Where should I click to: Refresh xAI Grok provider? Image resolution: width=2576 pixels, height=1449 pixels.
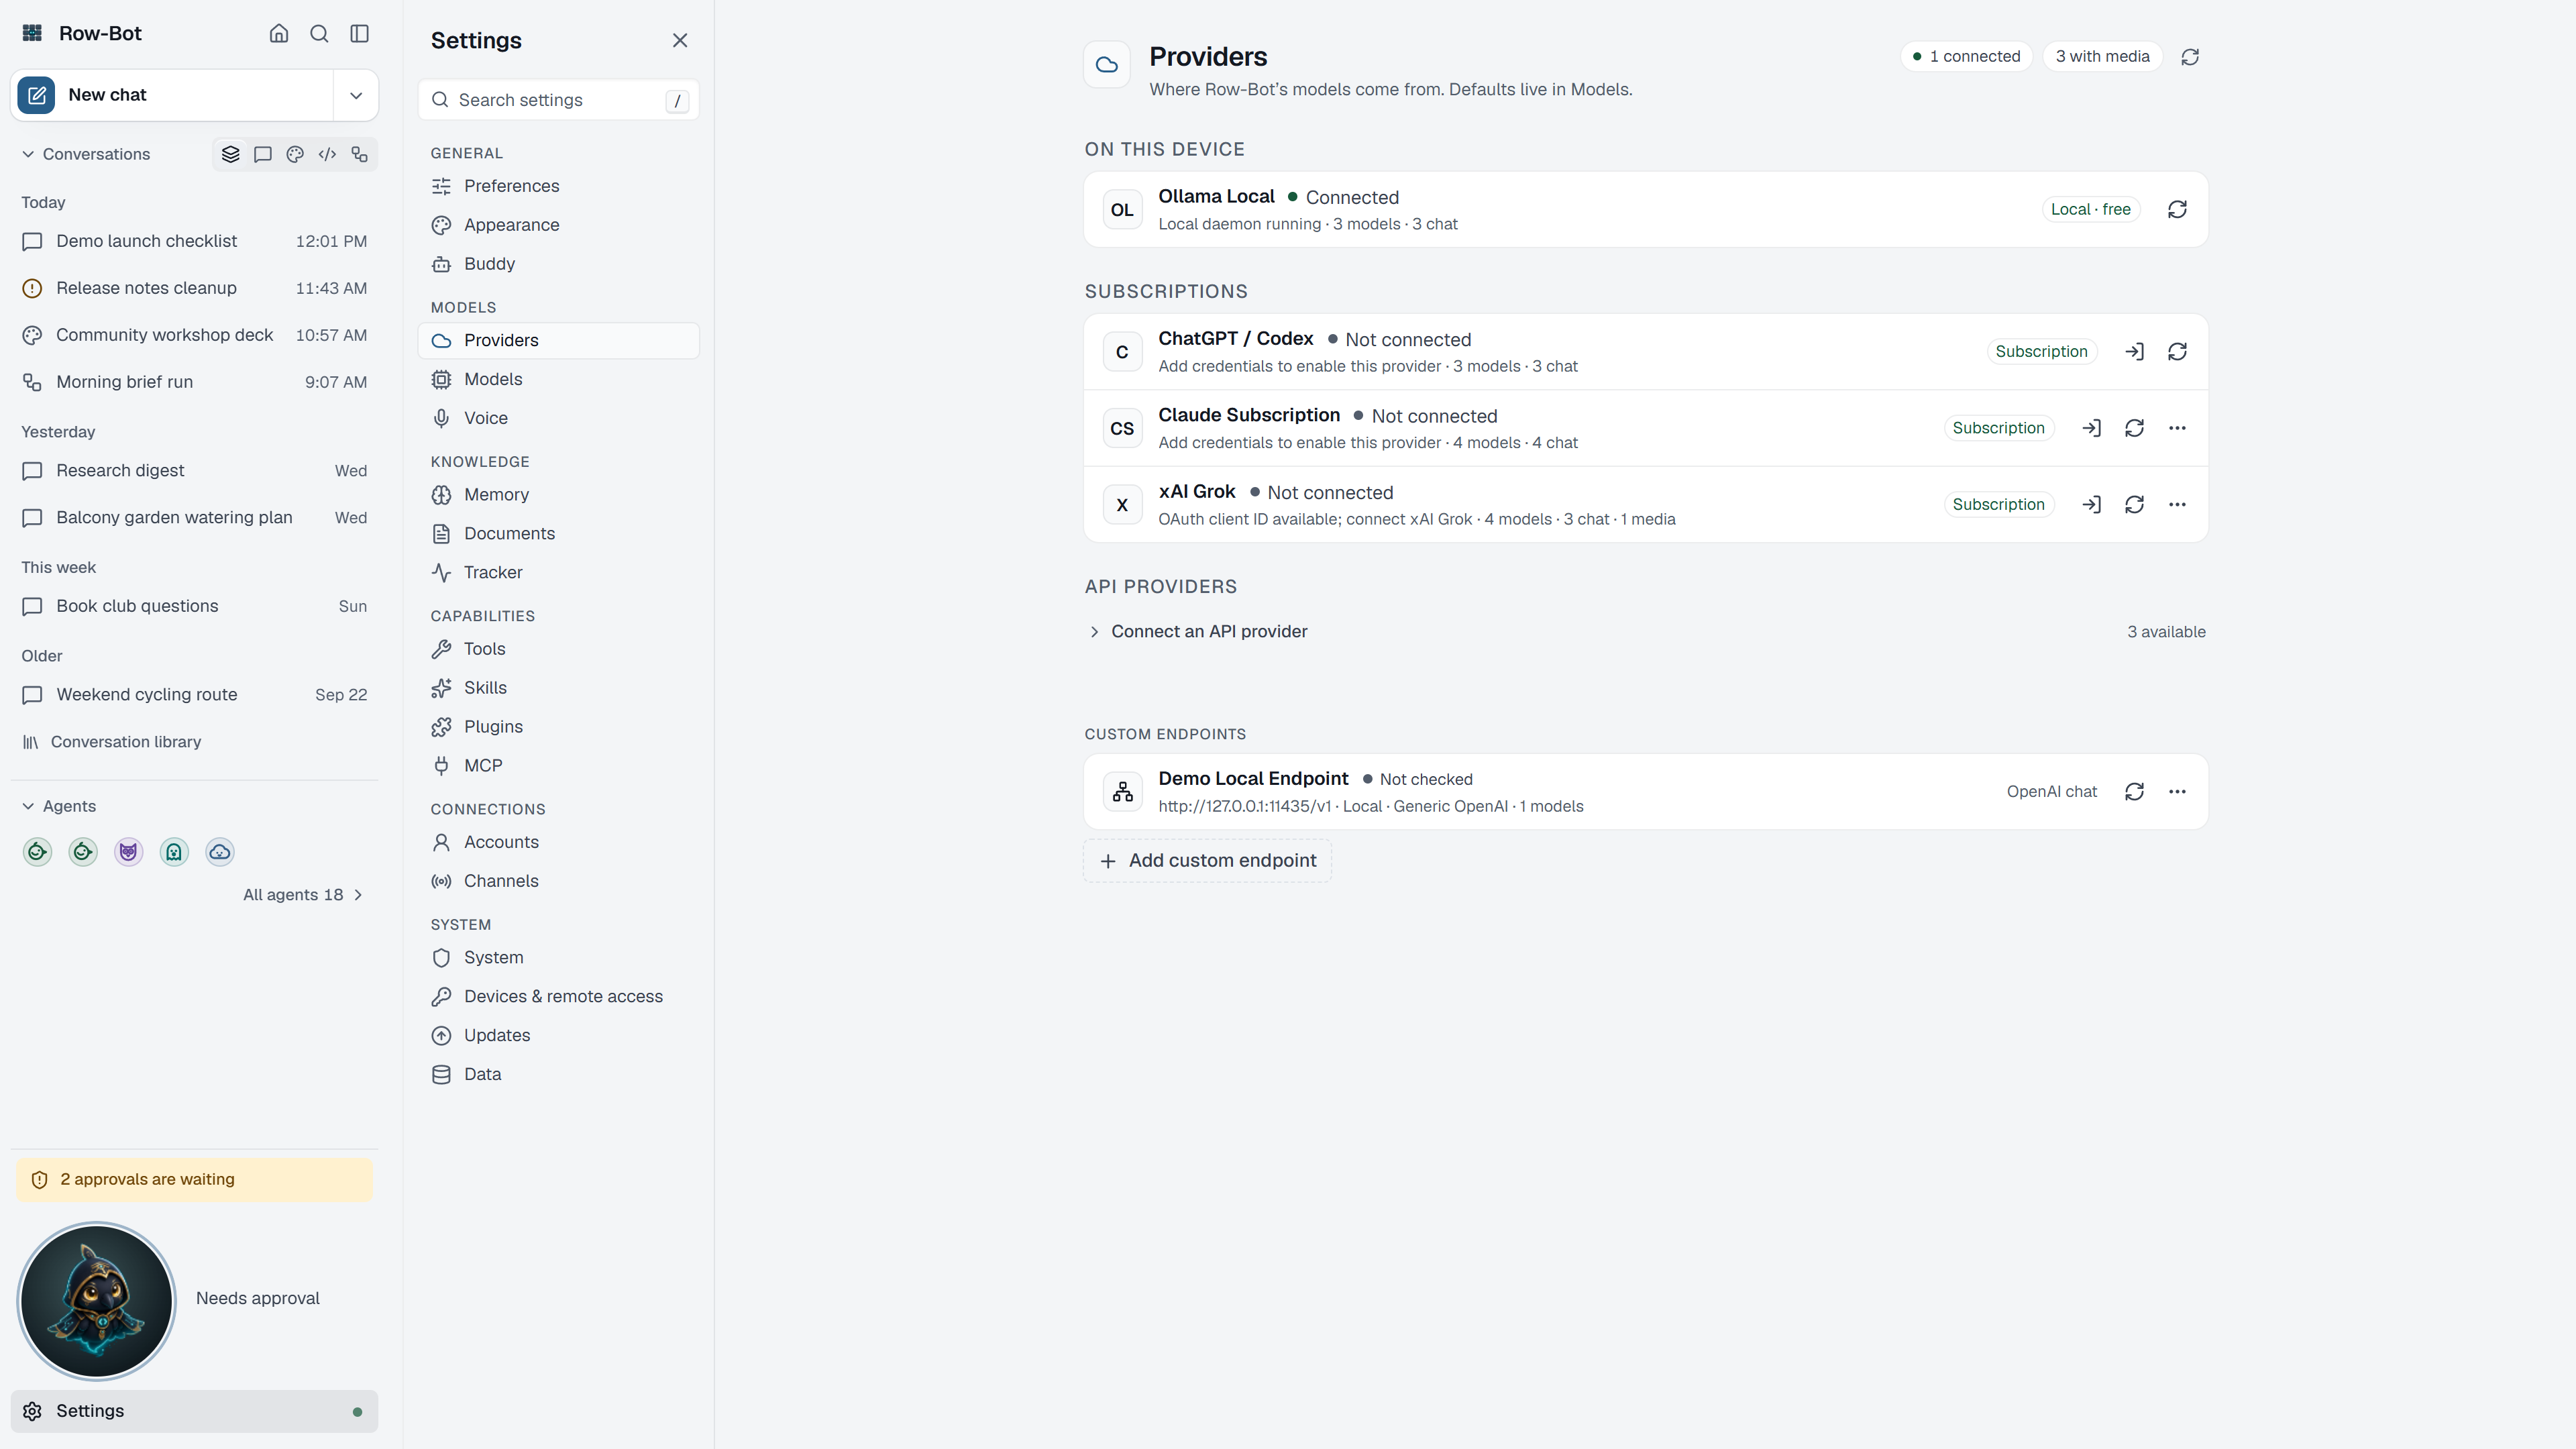[x=2134, y=505]
